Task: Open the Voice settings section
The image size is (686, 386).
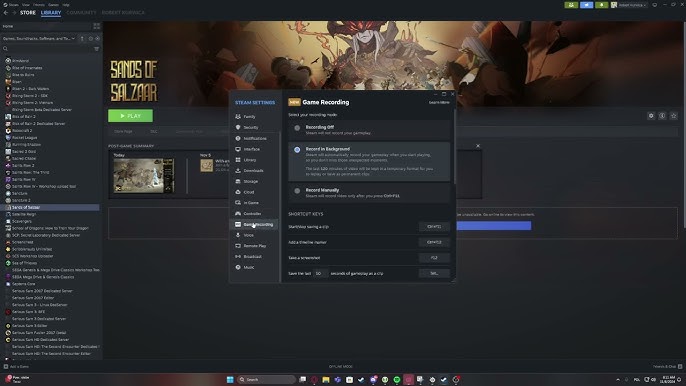Action: click(x=248, y=235)
